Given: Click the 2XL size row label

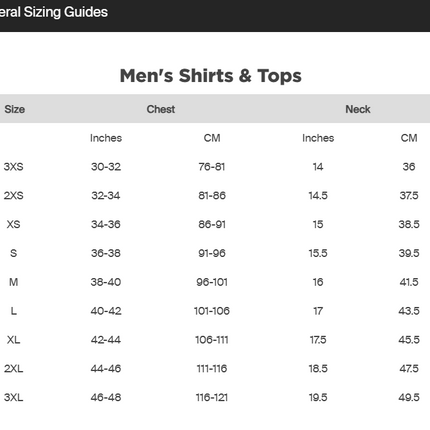Looking at the screenshot, I should point(14,369).
